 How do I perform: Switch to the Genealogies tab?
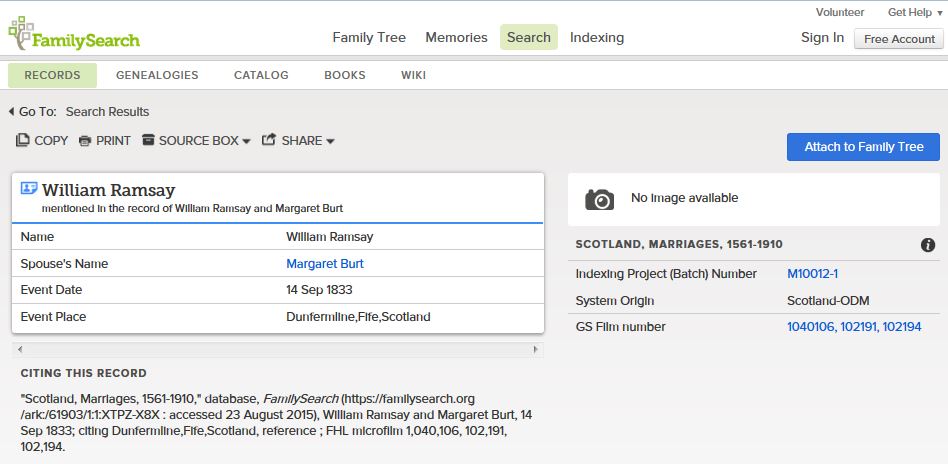[x=157, y=75]
